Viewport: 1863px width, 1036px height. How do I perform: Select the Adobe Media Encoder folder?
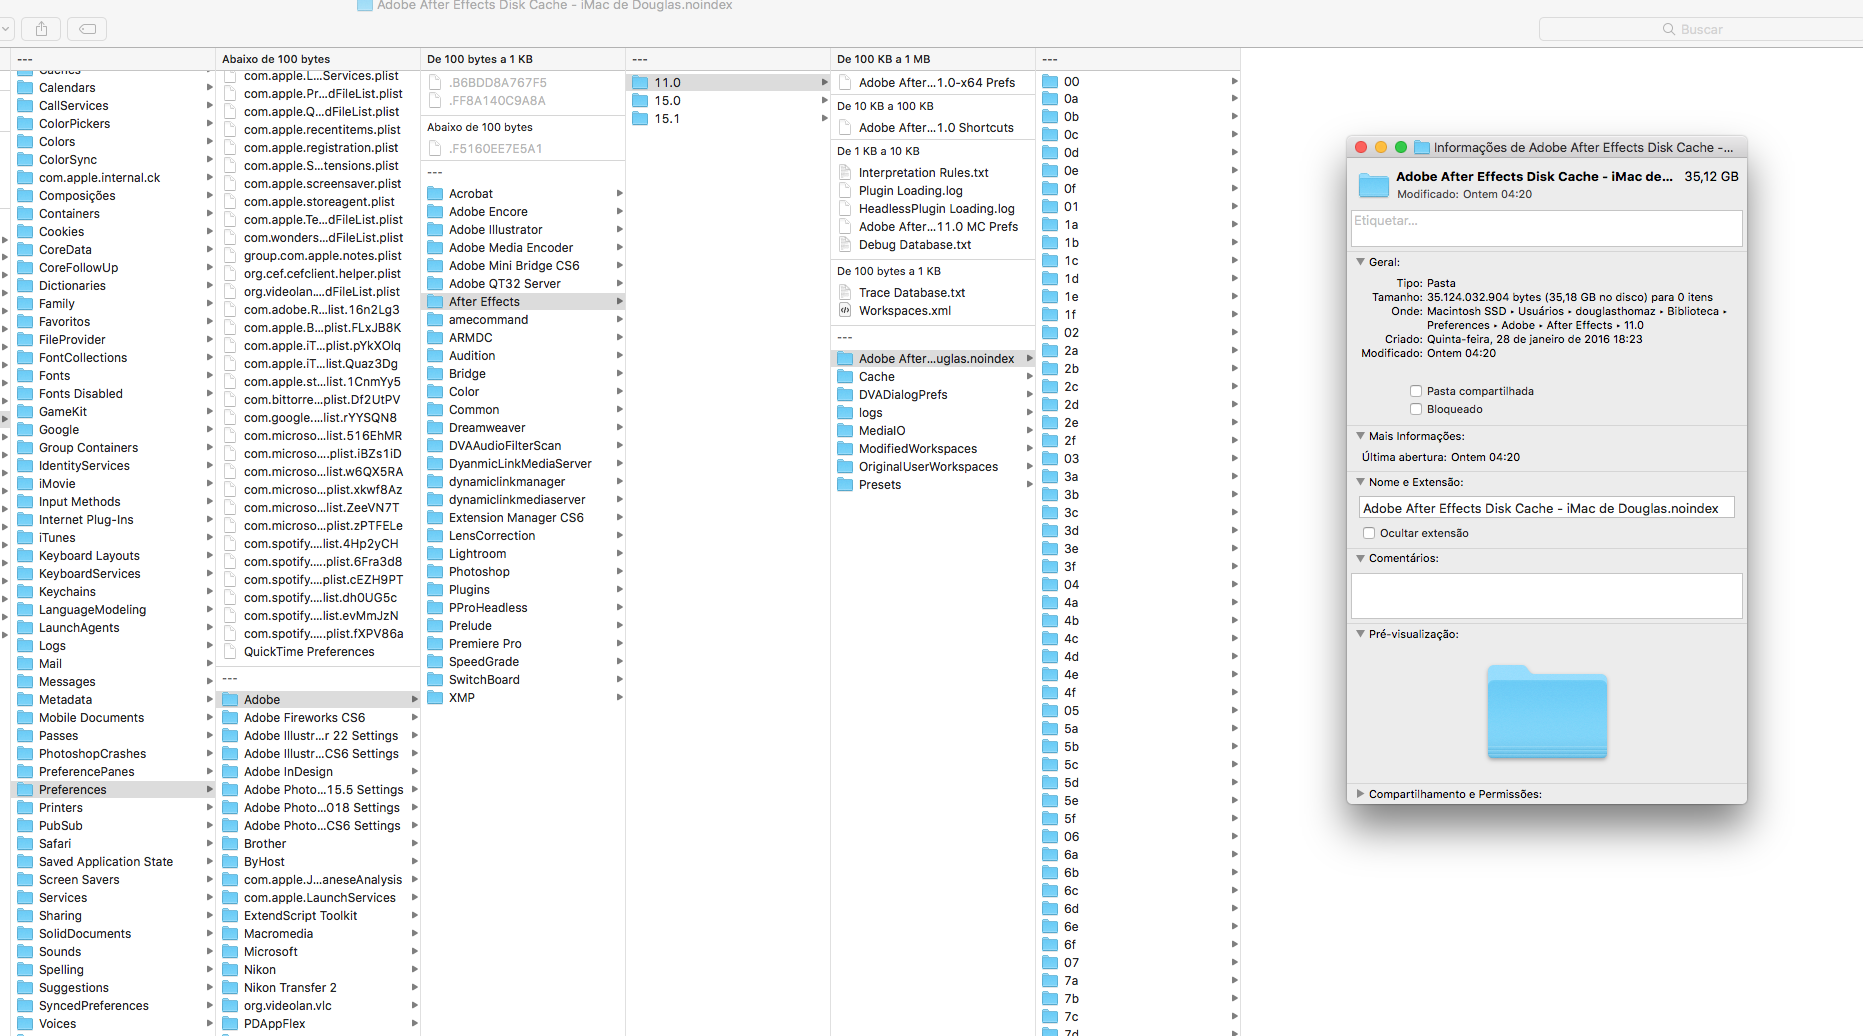[522, 248]
